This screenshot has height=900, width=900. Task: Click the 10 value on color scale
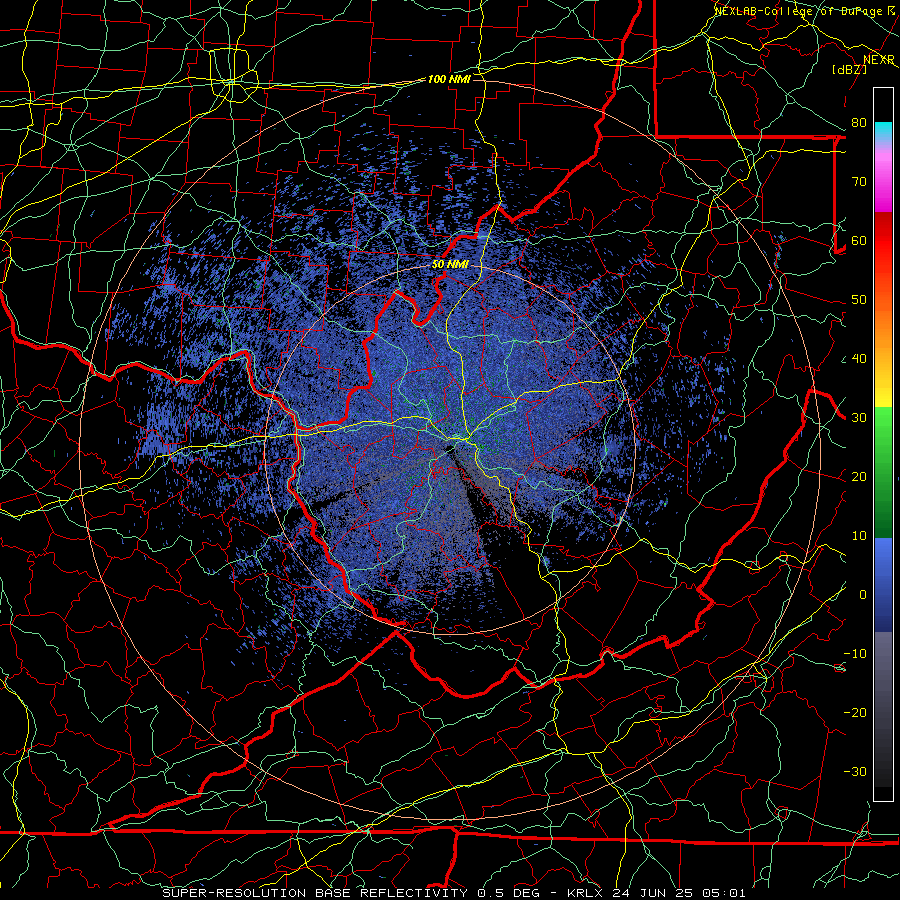[x=859, y=536]
